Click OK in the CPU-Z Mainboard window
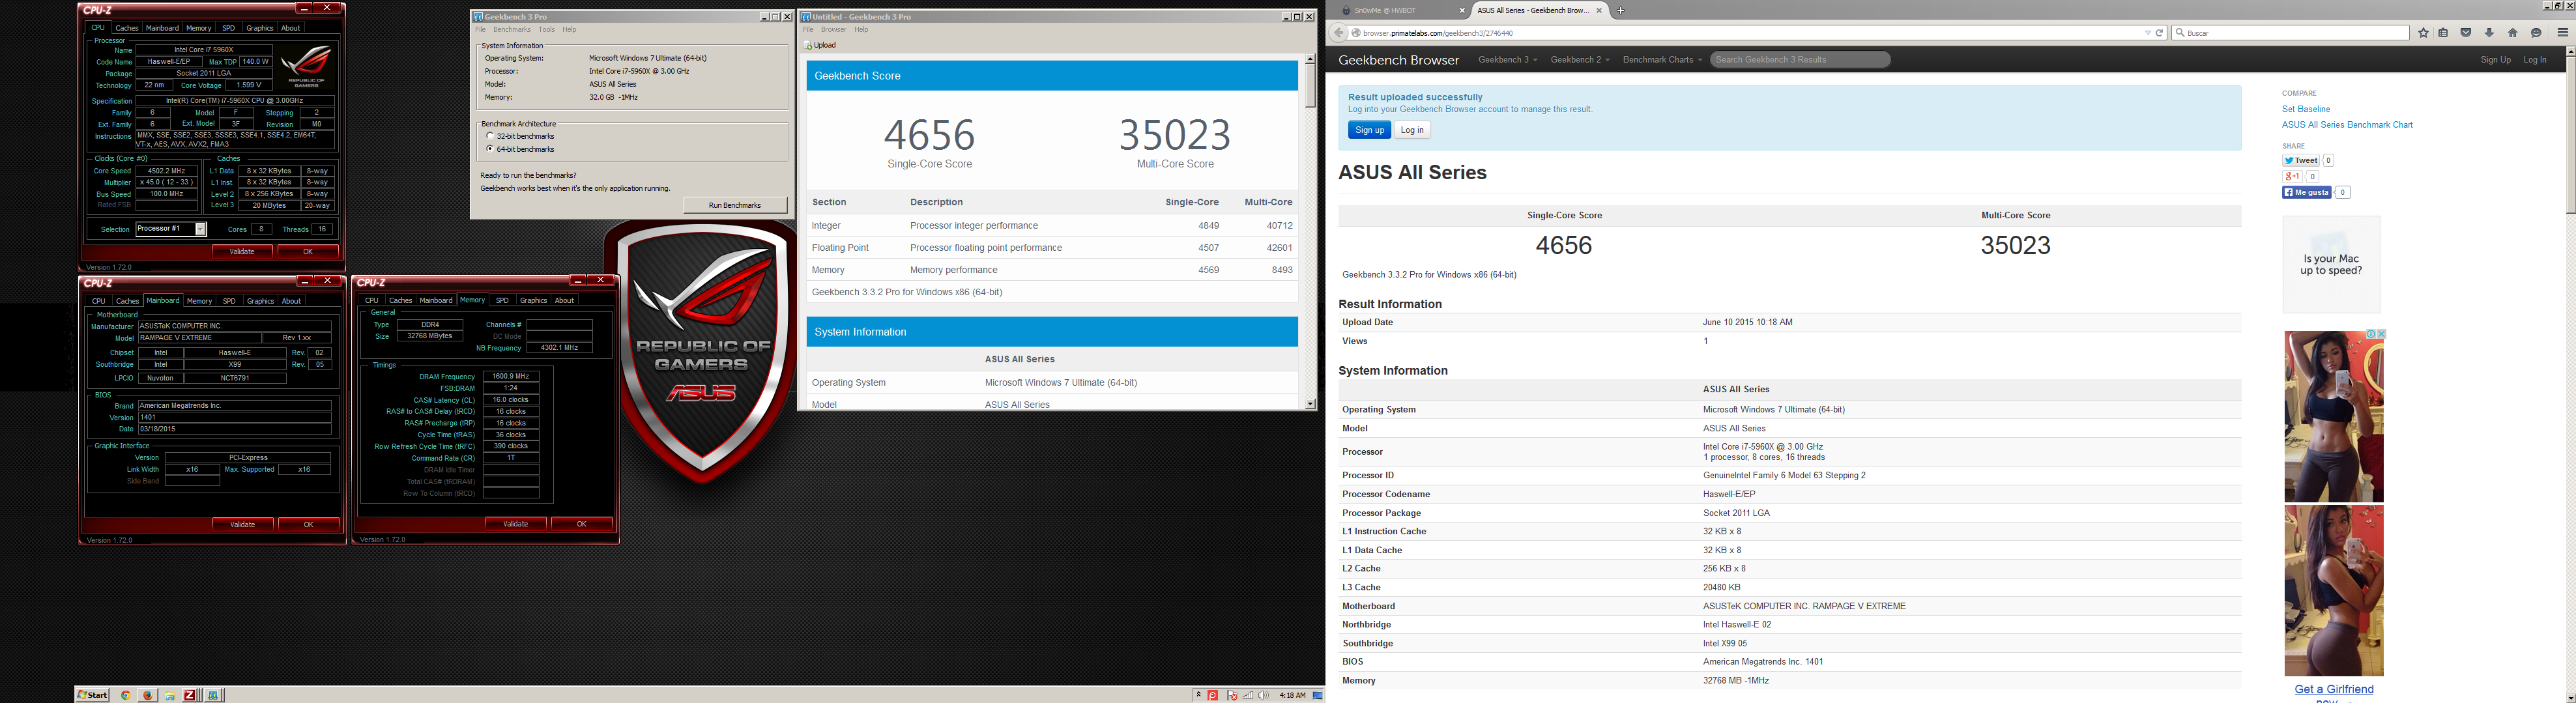 [x=308, y=524]
